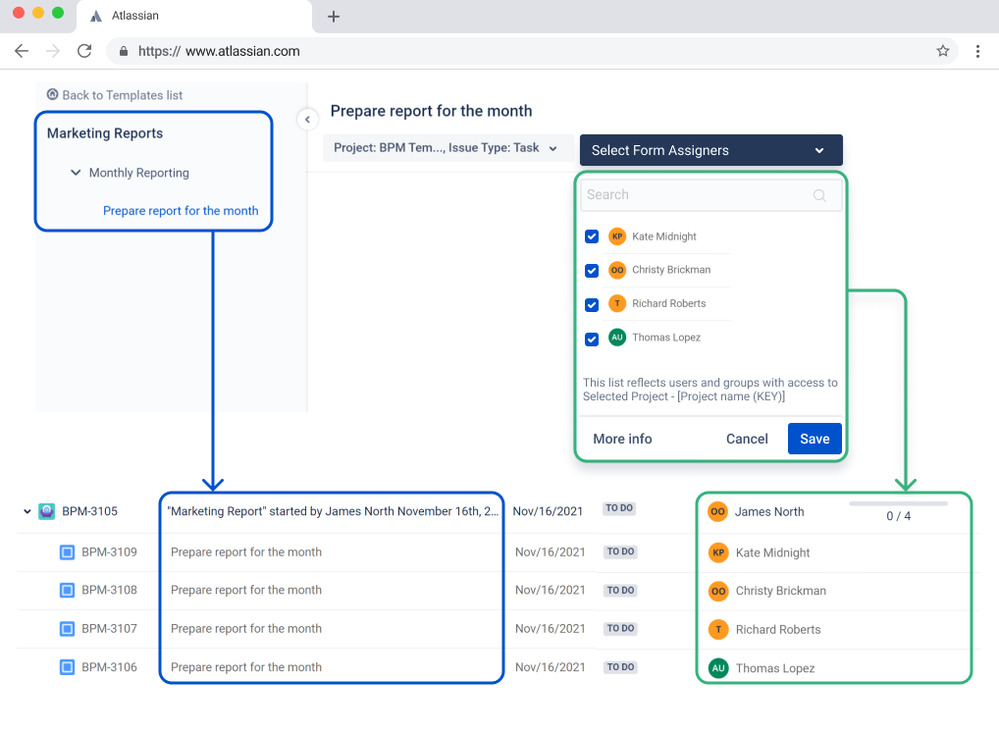Open issue BPM-3109

pyautogui.click(x=109, y=552)
